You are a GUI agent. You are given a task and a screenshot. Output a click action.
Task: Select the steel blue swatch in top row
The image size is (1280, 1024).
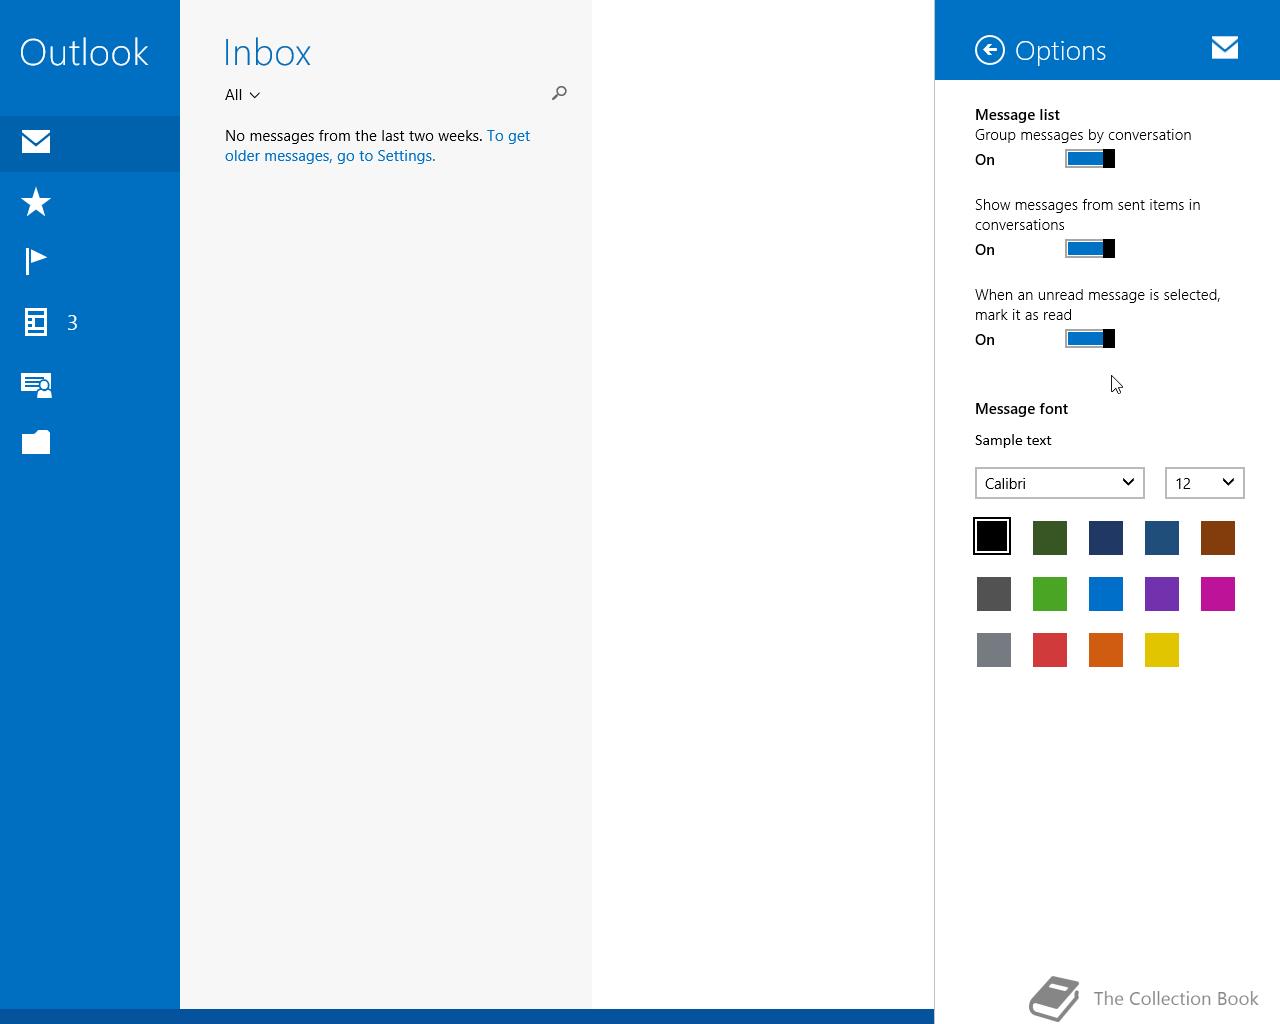click(x=1162, y=538)
